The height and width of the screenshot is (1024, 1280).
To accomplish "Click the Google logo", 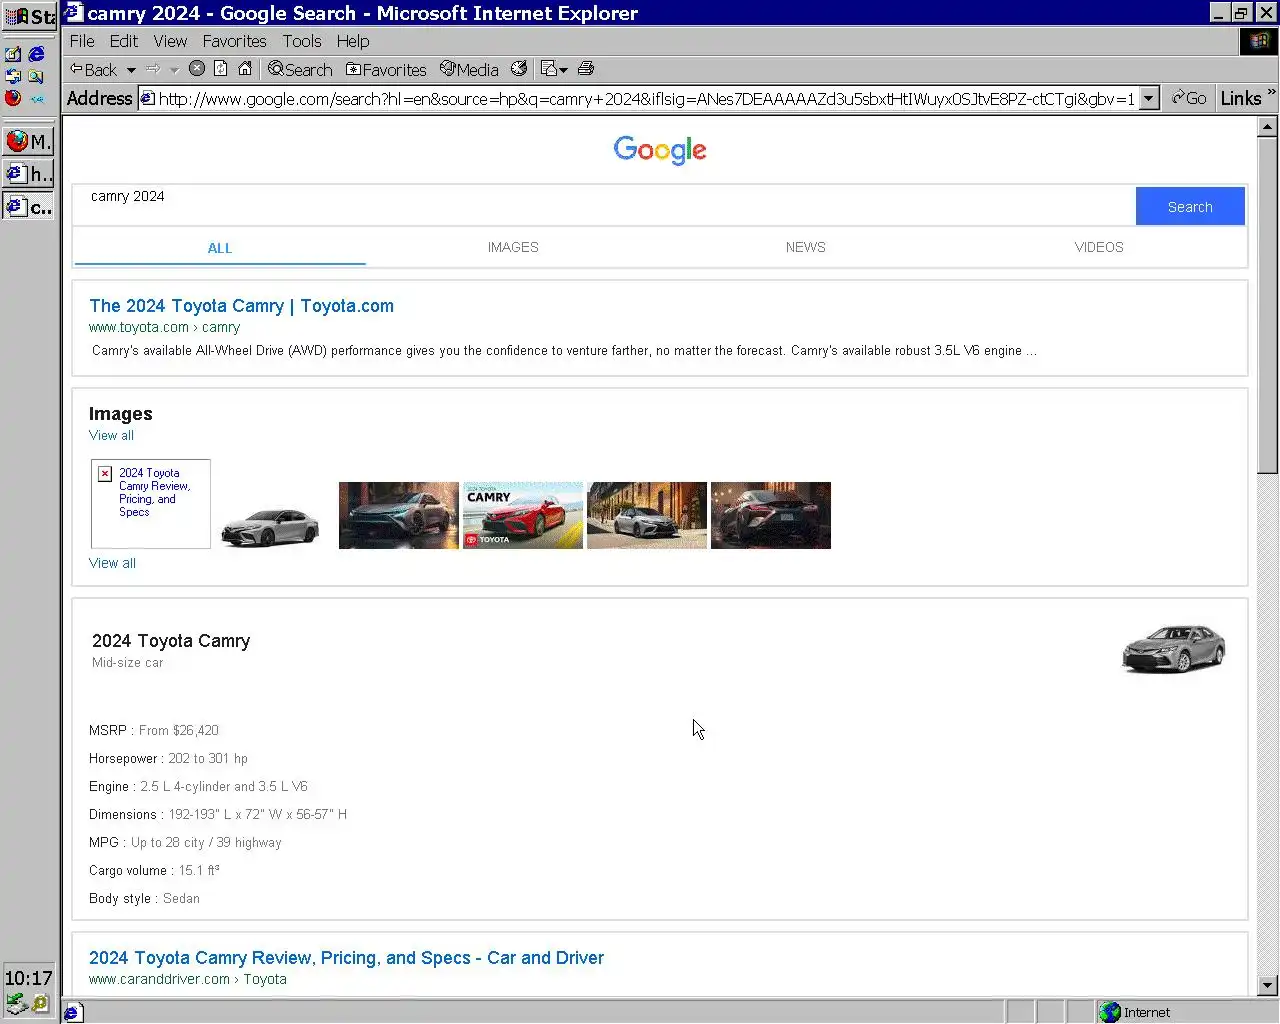I will pos(660,150).
